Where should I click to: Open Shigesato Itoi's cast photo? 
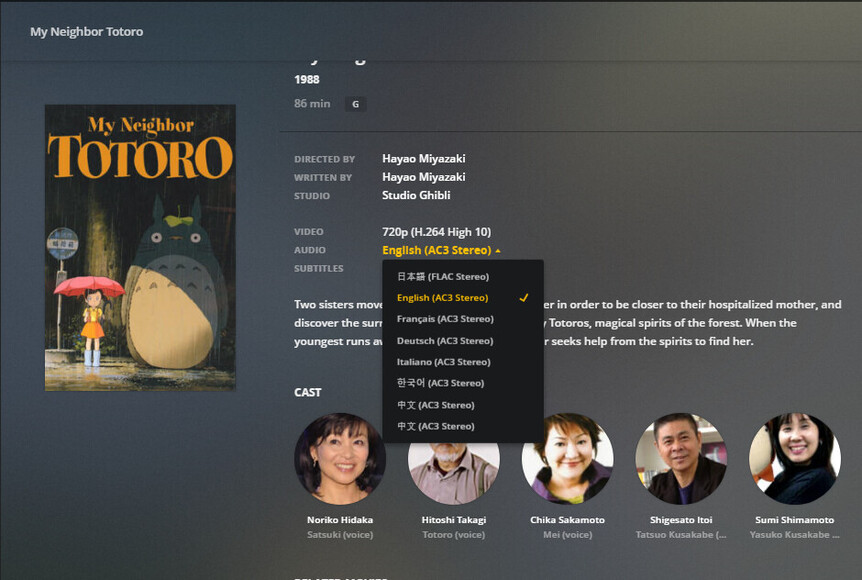(x=681, y=459)
